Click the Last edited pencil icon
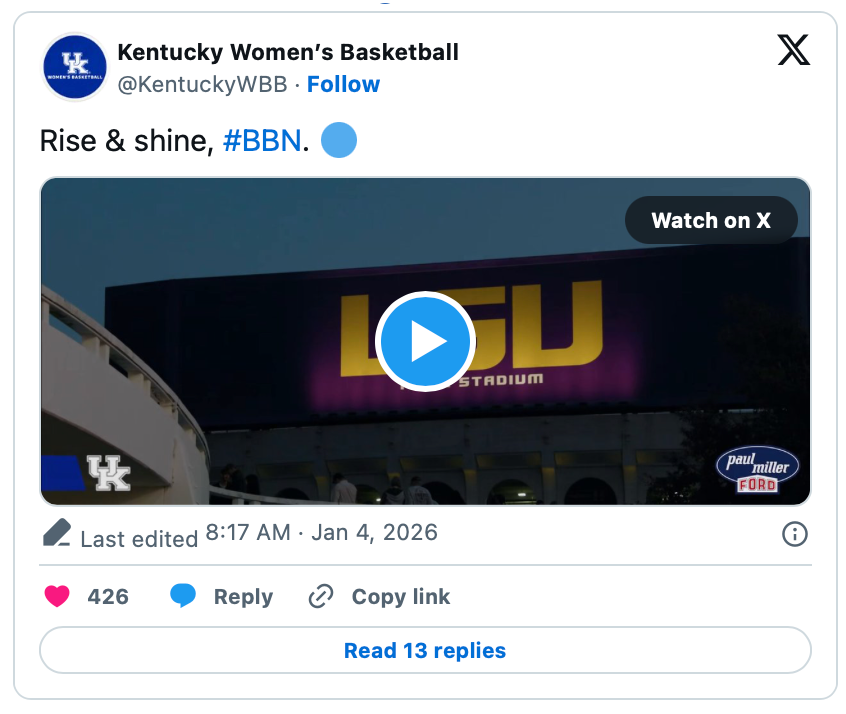This screenshot has width=846, height=714. [57, 534]
